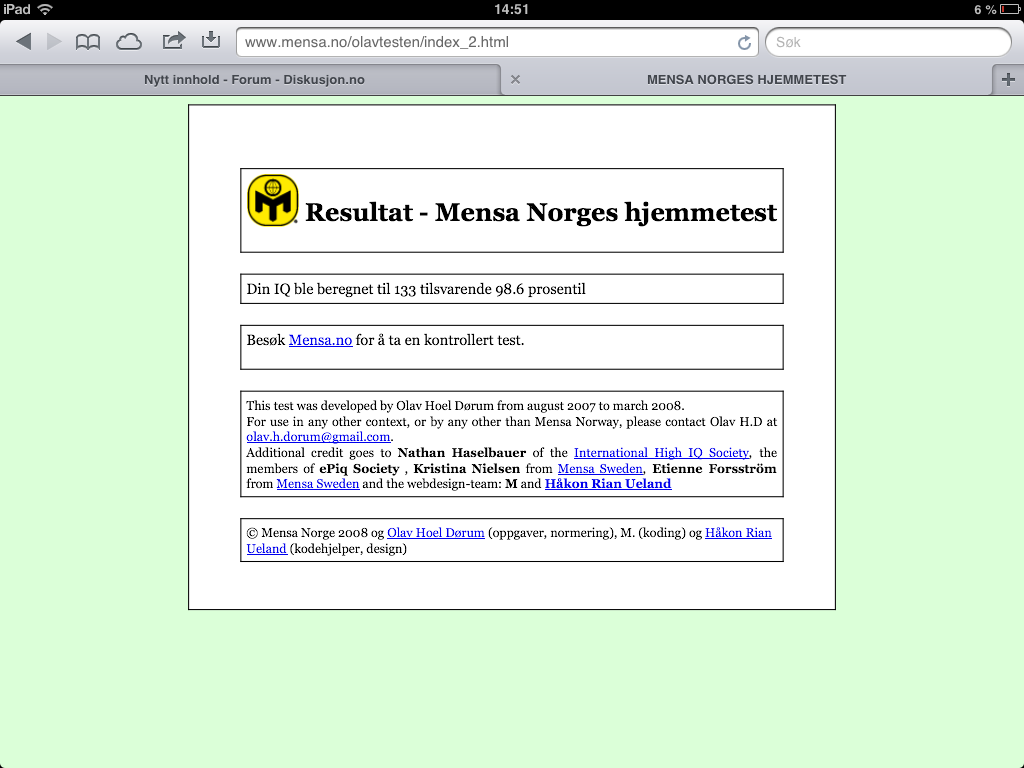Tap the iPad label in status bar

point(16,9)
